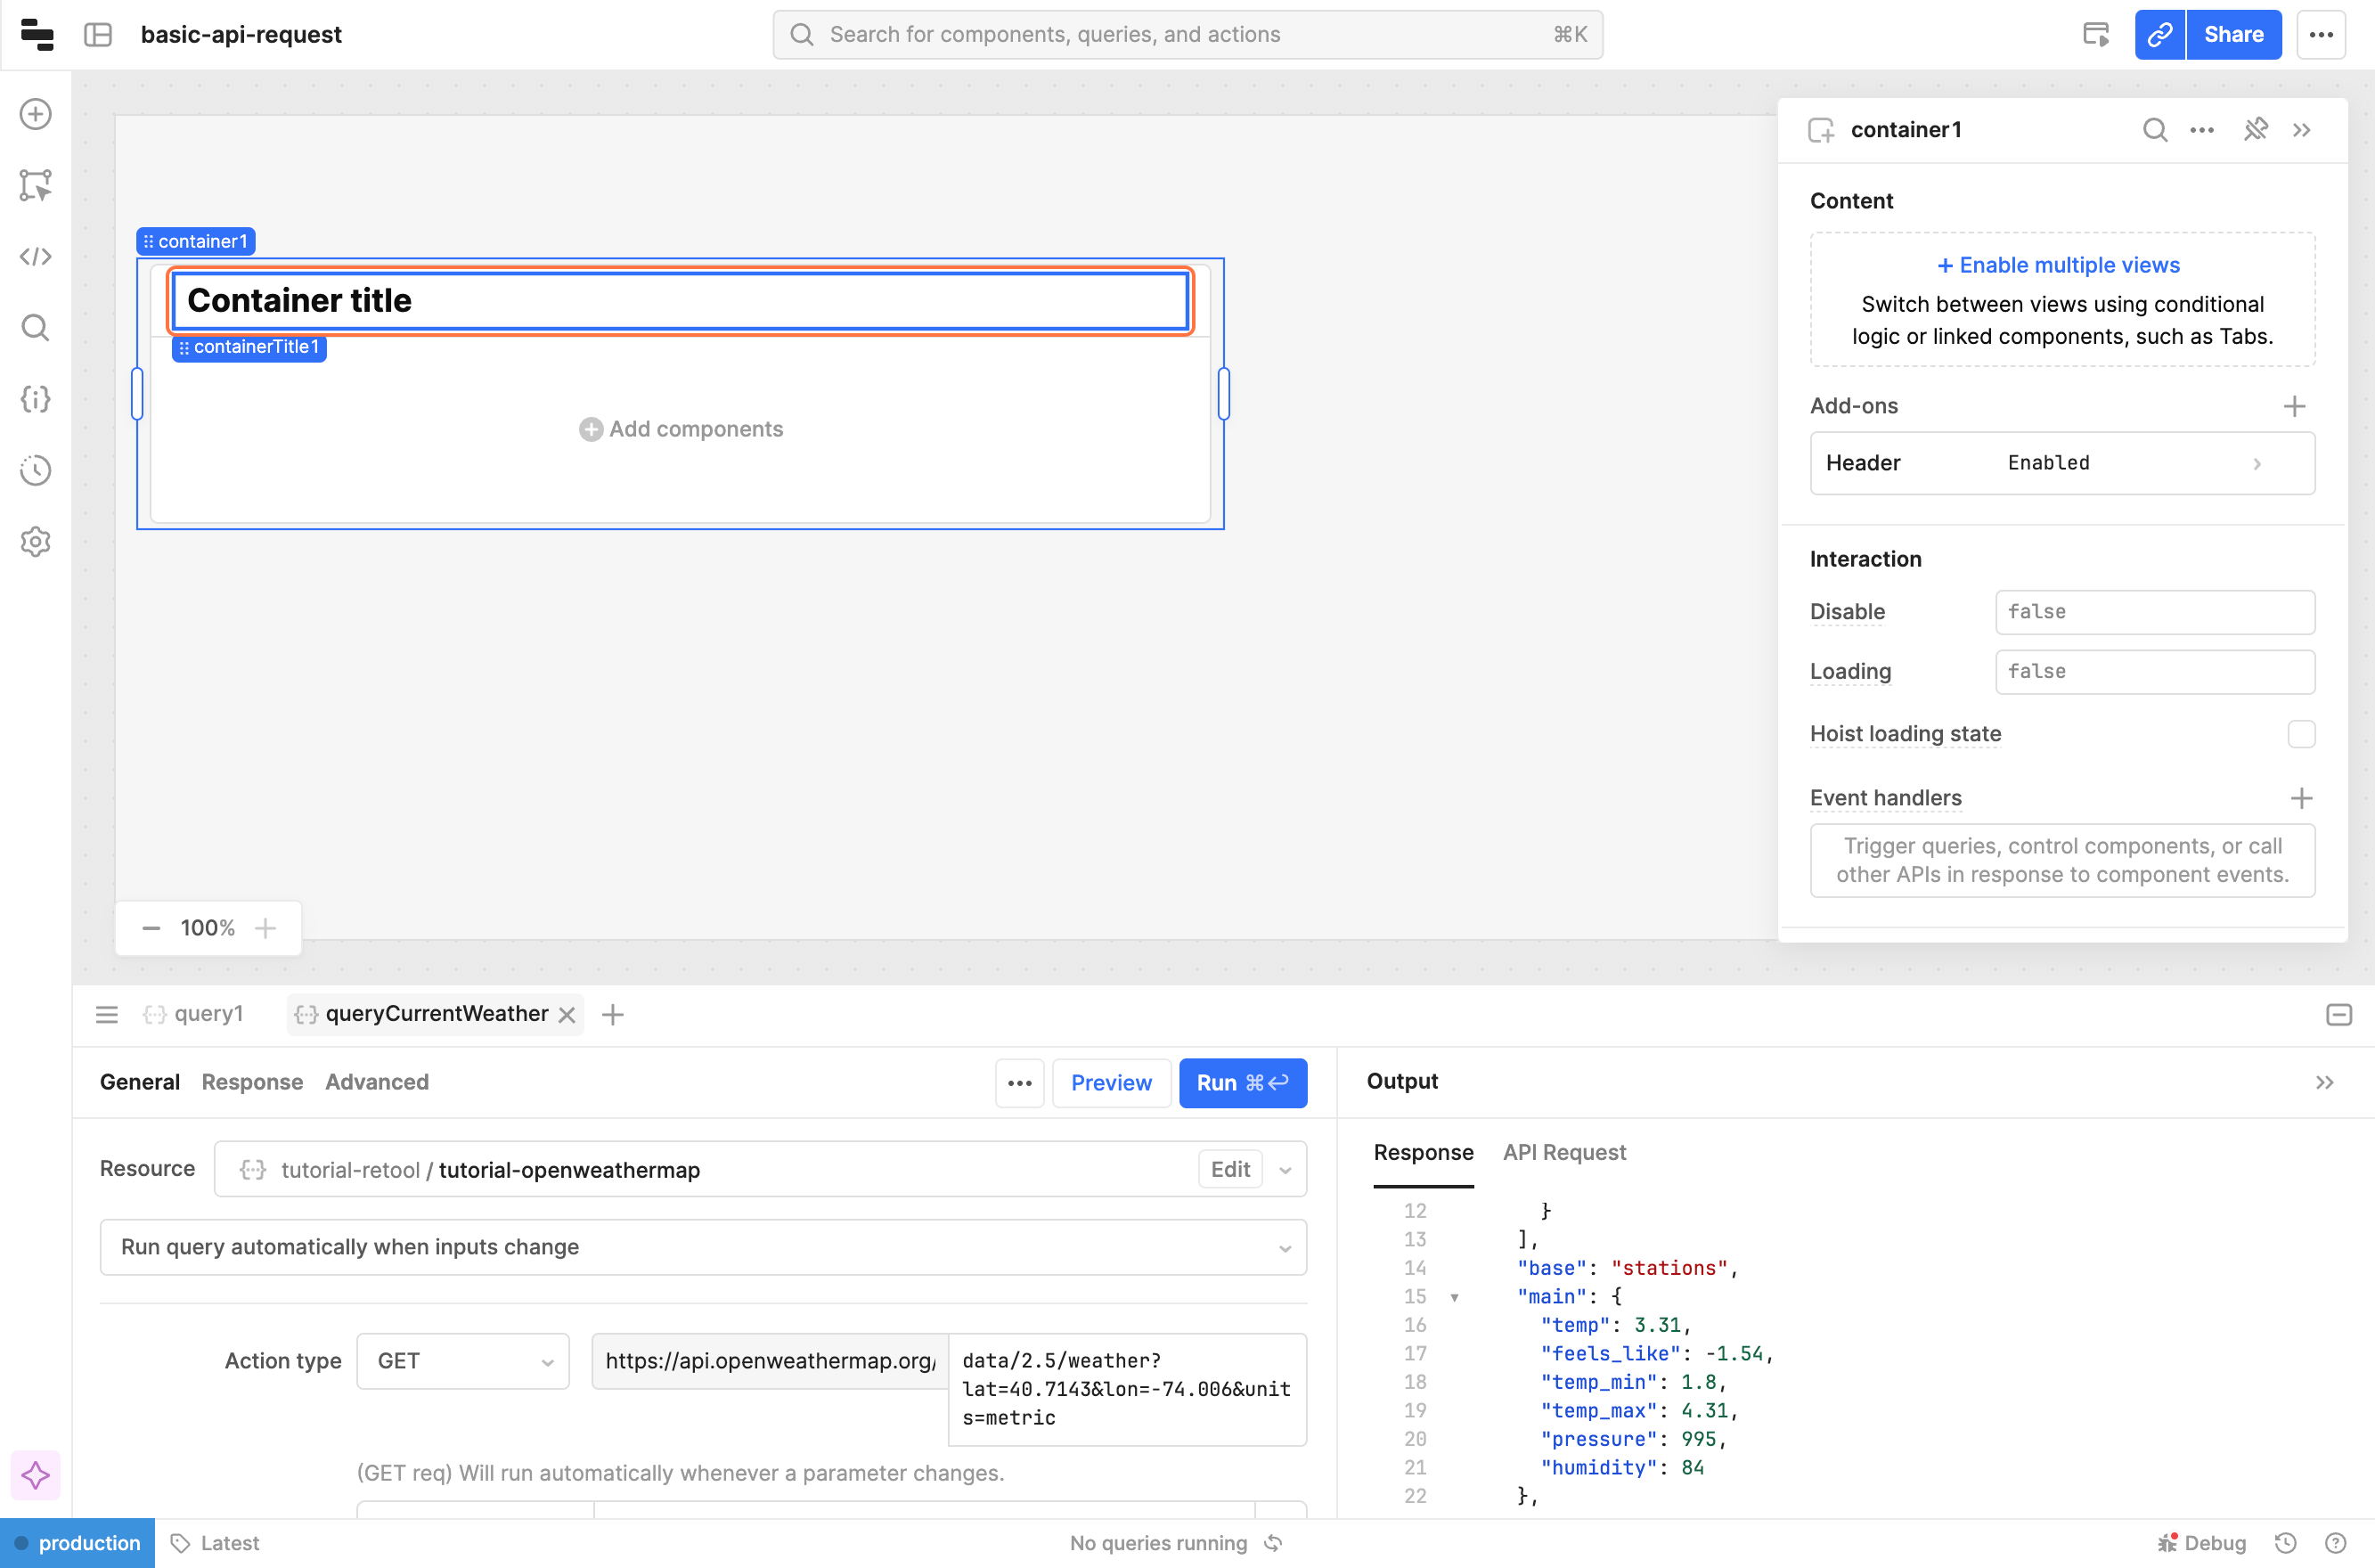Click the AI sparkle assistant icon
2375x1568 pixels.
tap(36, 1475)
